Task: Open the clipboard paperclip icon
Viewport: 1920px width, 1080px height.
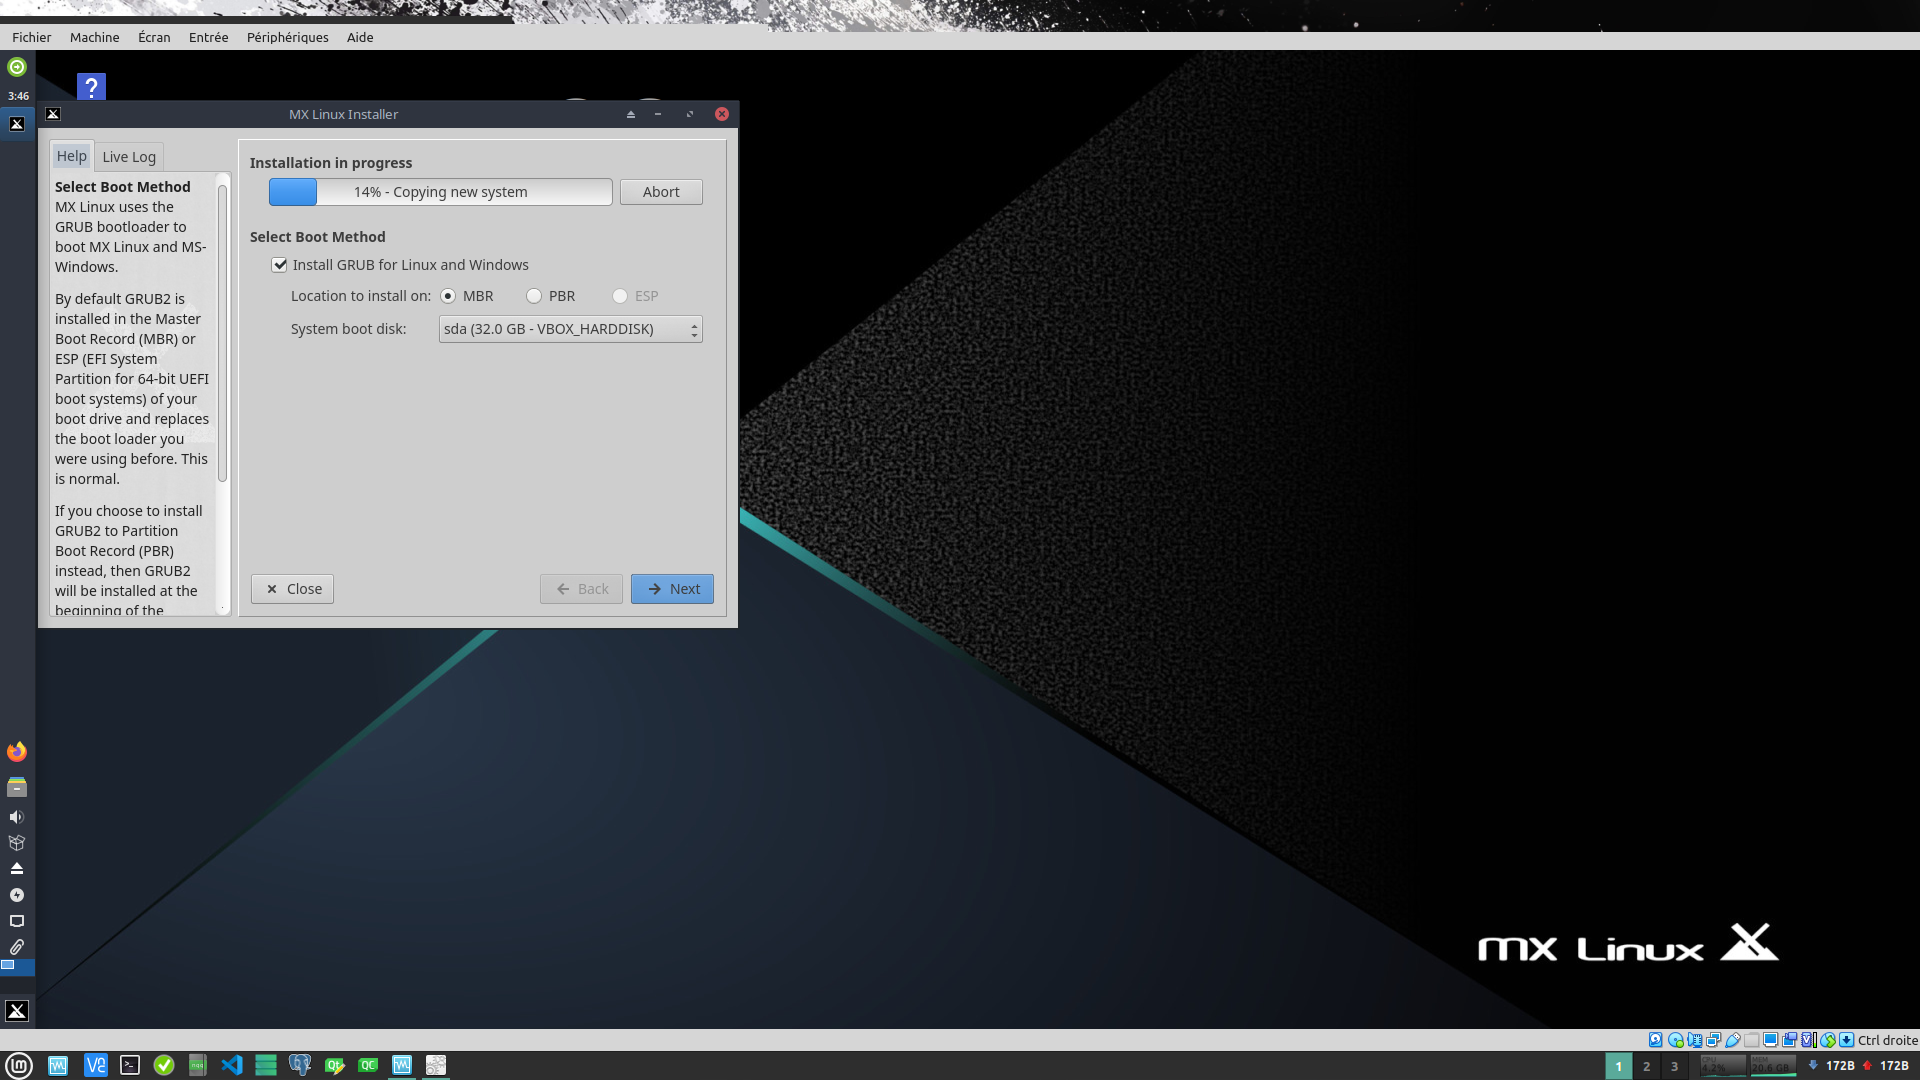Action: (17, 947)
